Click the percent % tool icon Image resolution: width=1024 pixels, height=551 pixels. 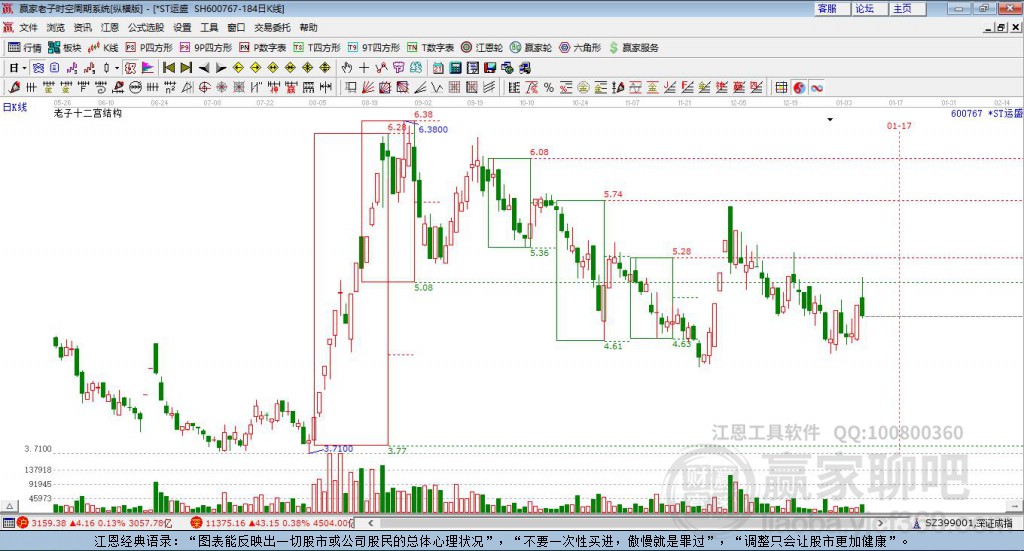tap(549, 87)
